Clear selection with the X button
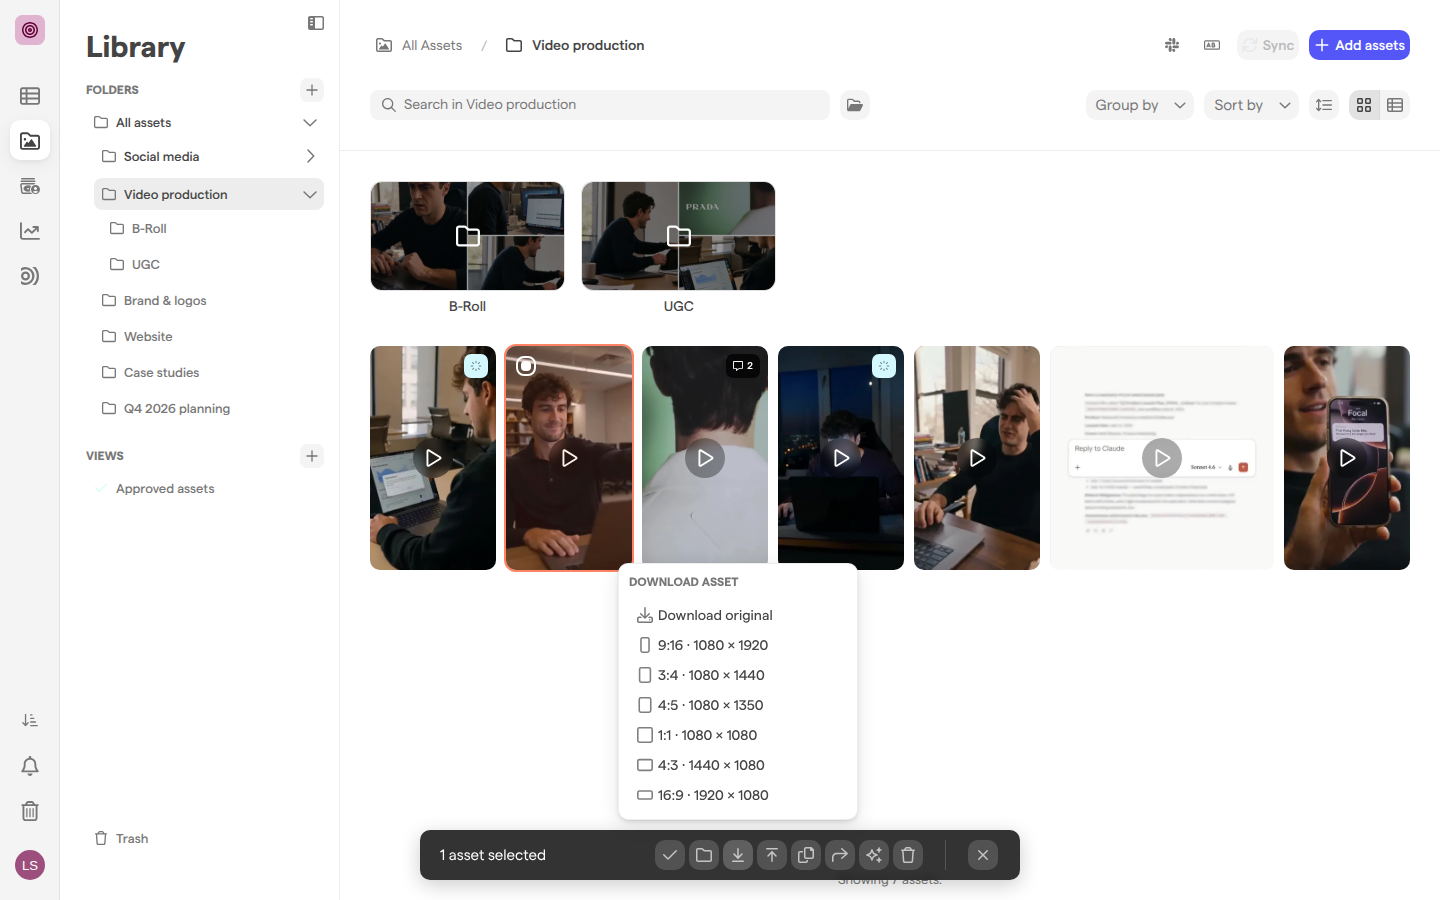Image resolution: width=1440 pixels, height=900 pixels. point(983,855)
